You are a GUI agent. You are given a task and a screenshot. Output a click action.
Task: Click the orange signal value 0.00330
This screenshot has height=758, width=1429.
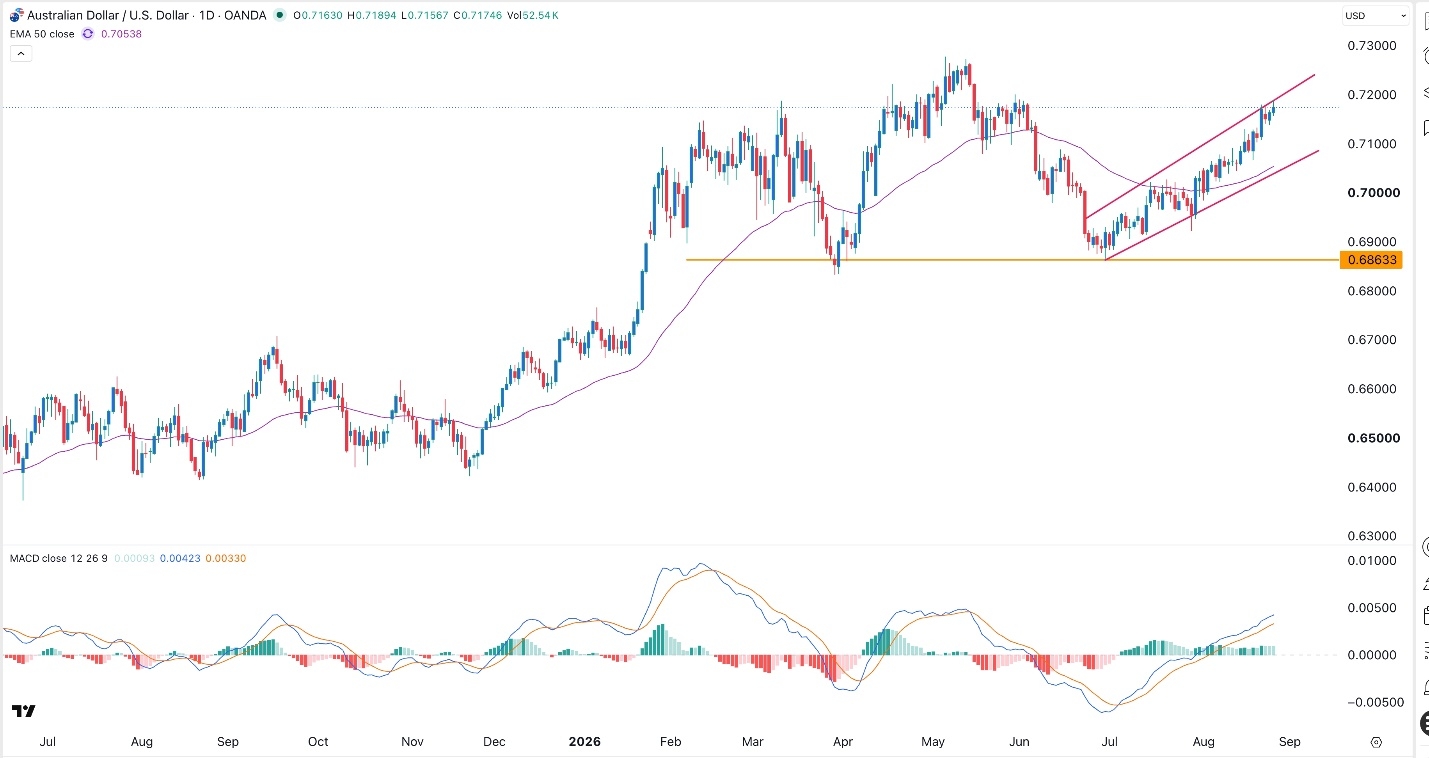(225, 558)
